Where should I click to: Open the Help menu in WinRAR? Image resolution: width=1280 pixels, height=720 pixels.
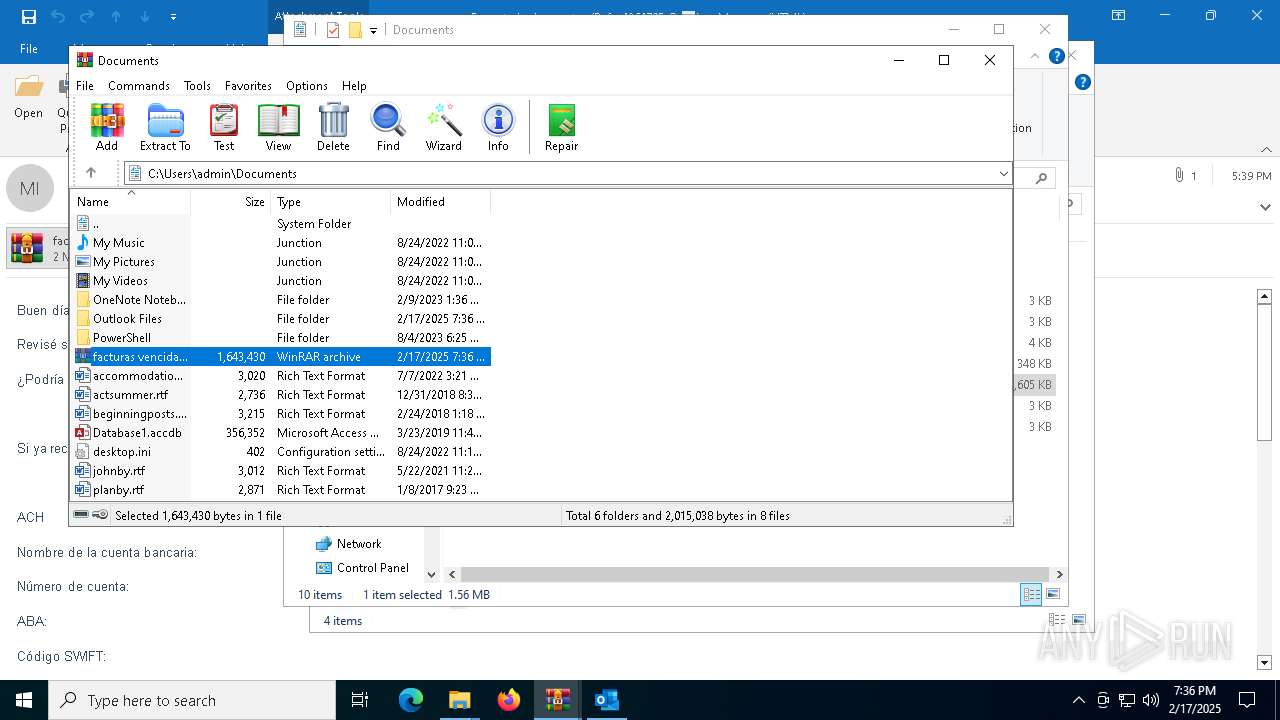[354, 86]
